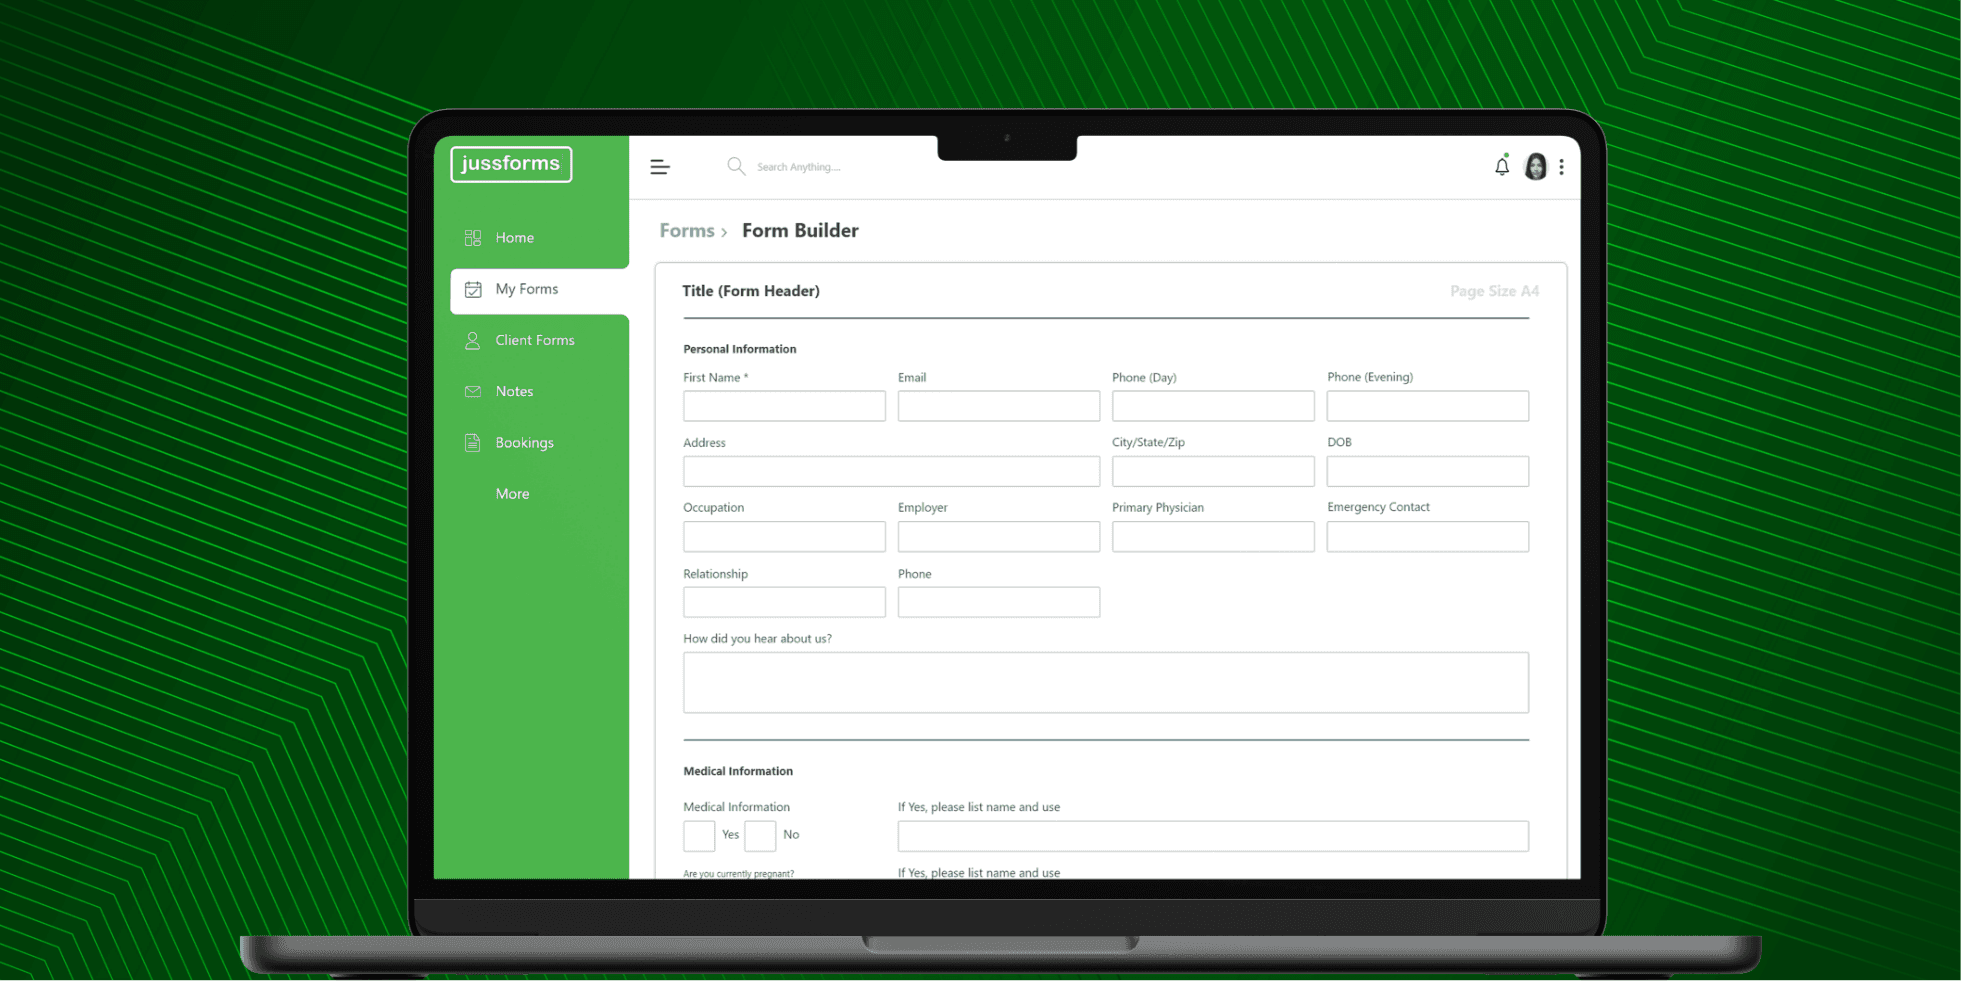Click the jussforms logo
The image size is (1961, 981).
click(x=511, y=164)
